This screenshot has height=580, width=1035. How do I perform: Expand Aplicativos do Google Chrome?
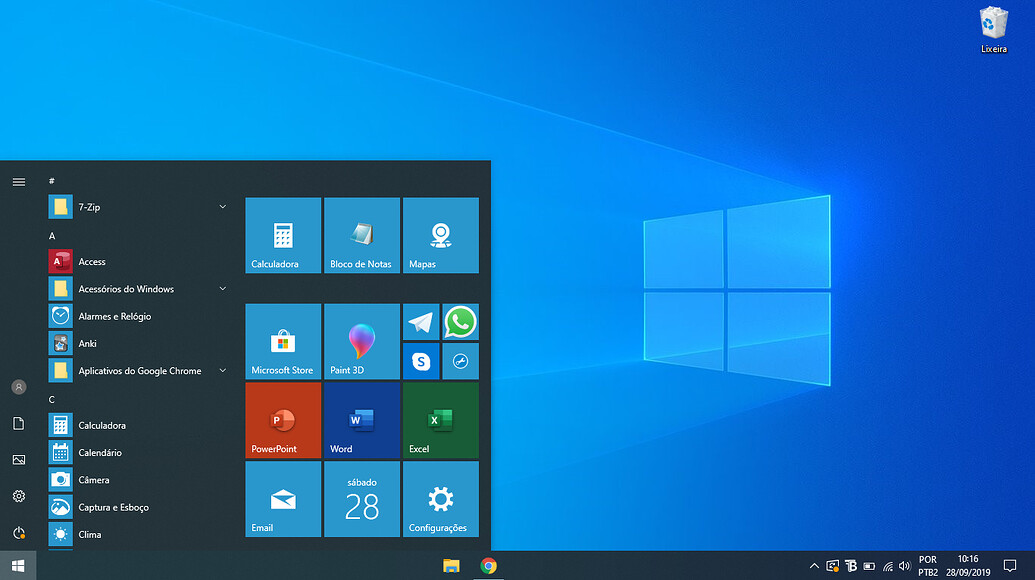pyautogui.click(x=222, y=370)
